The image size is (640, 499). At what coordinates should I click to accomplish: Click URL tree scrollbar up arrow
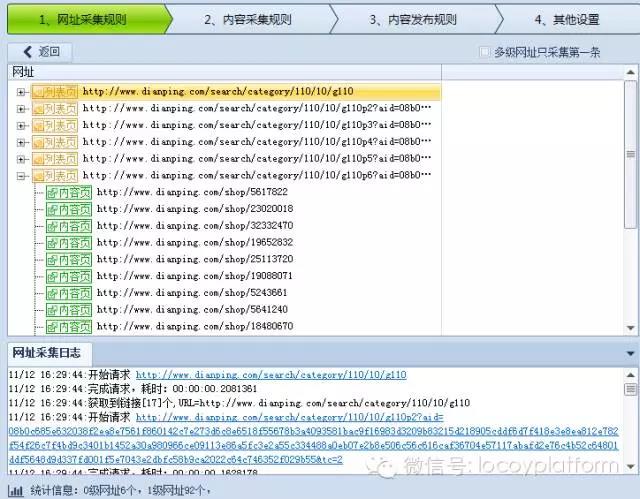(x=630, y=73)
